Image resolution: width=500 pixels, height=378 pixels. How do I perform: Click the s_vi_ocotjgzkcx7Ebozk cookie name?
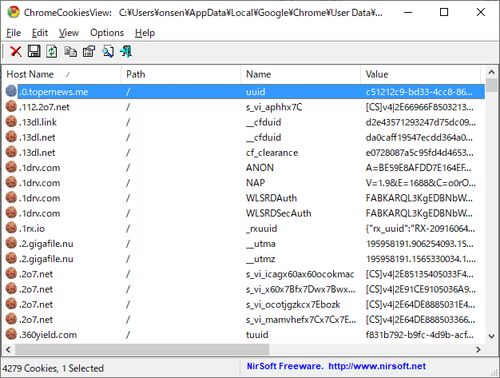click(293, 305)
